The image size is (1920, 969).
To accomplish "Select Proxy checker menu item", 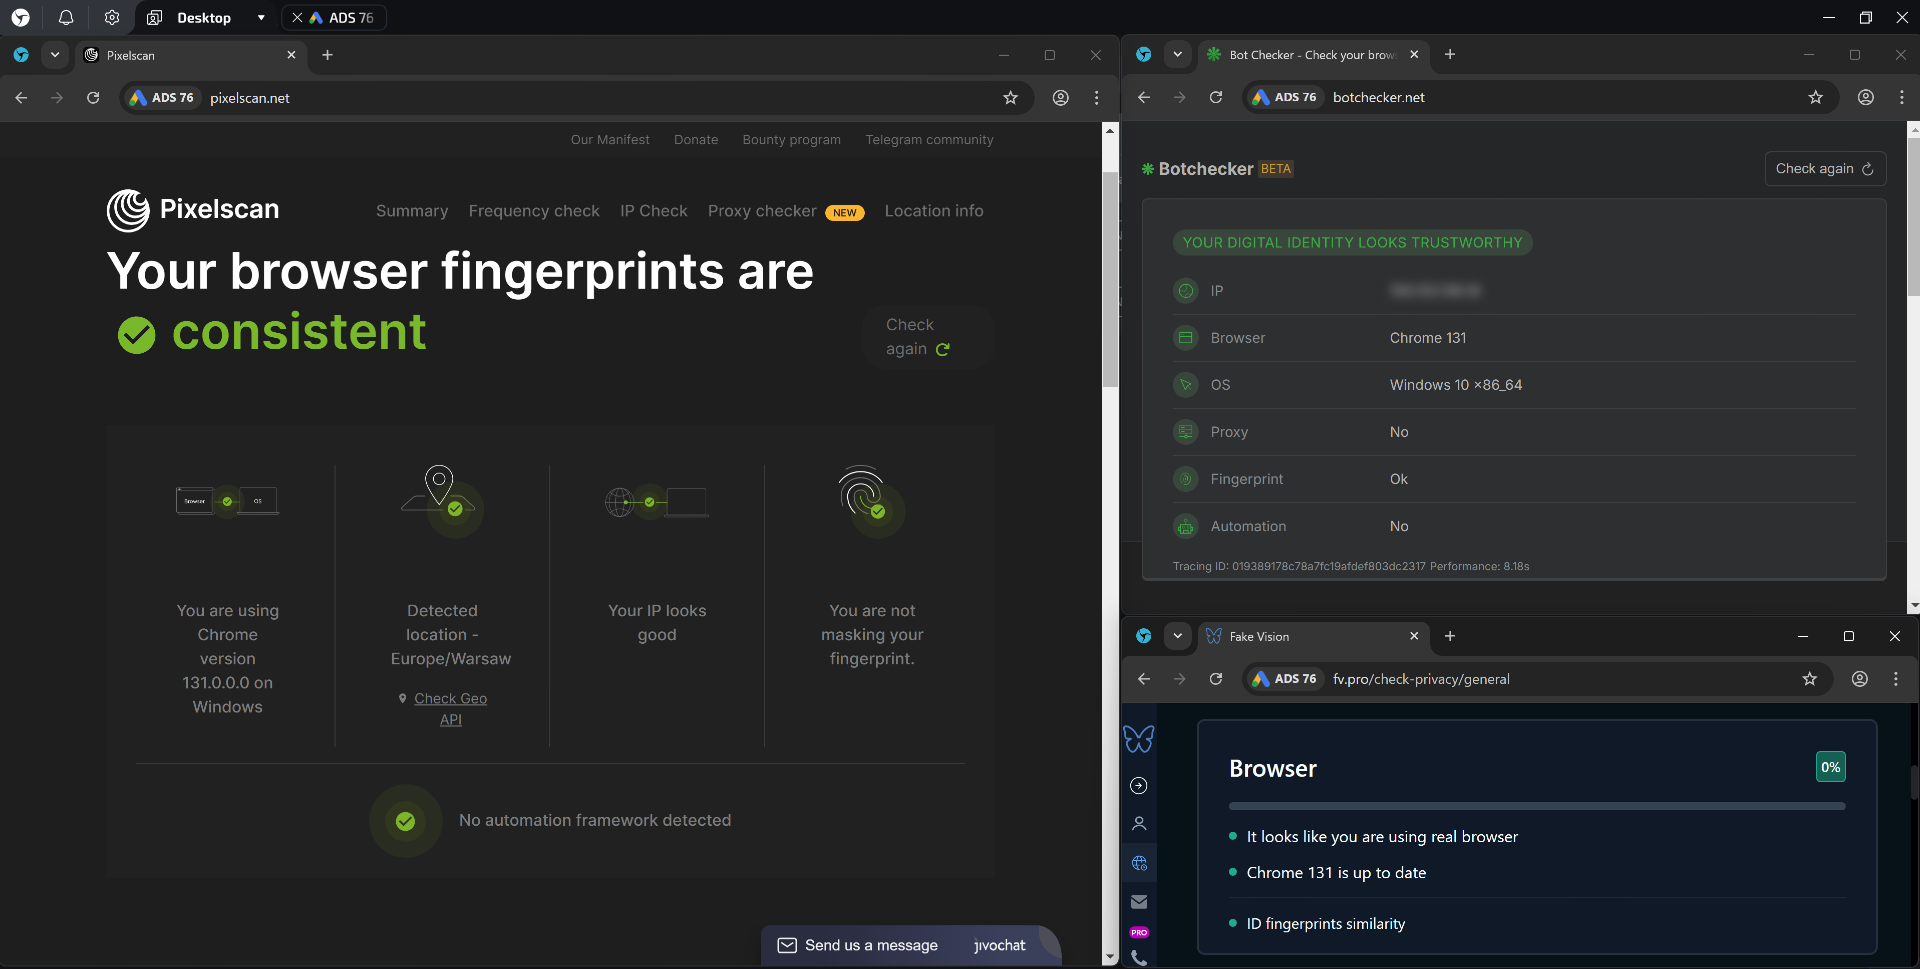I will tap(785, 211).
